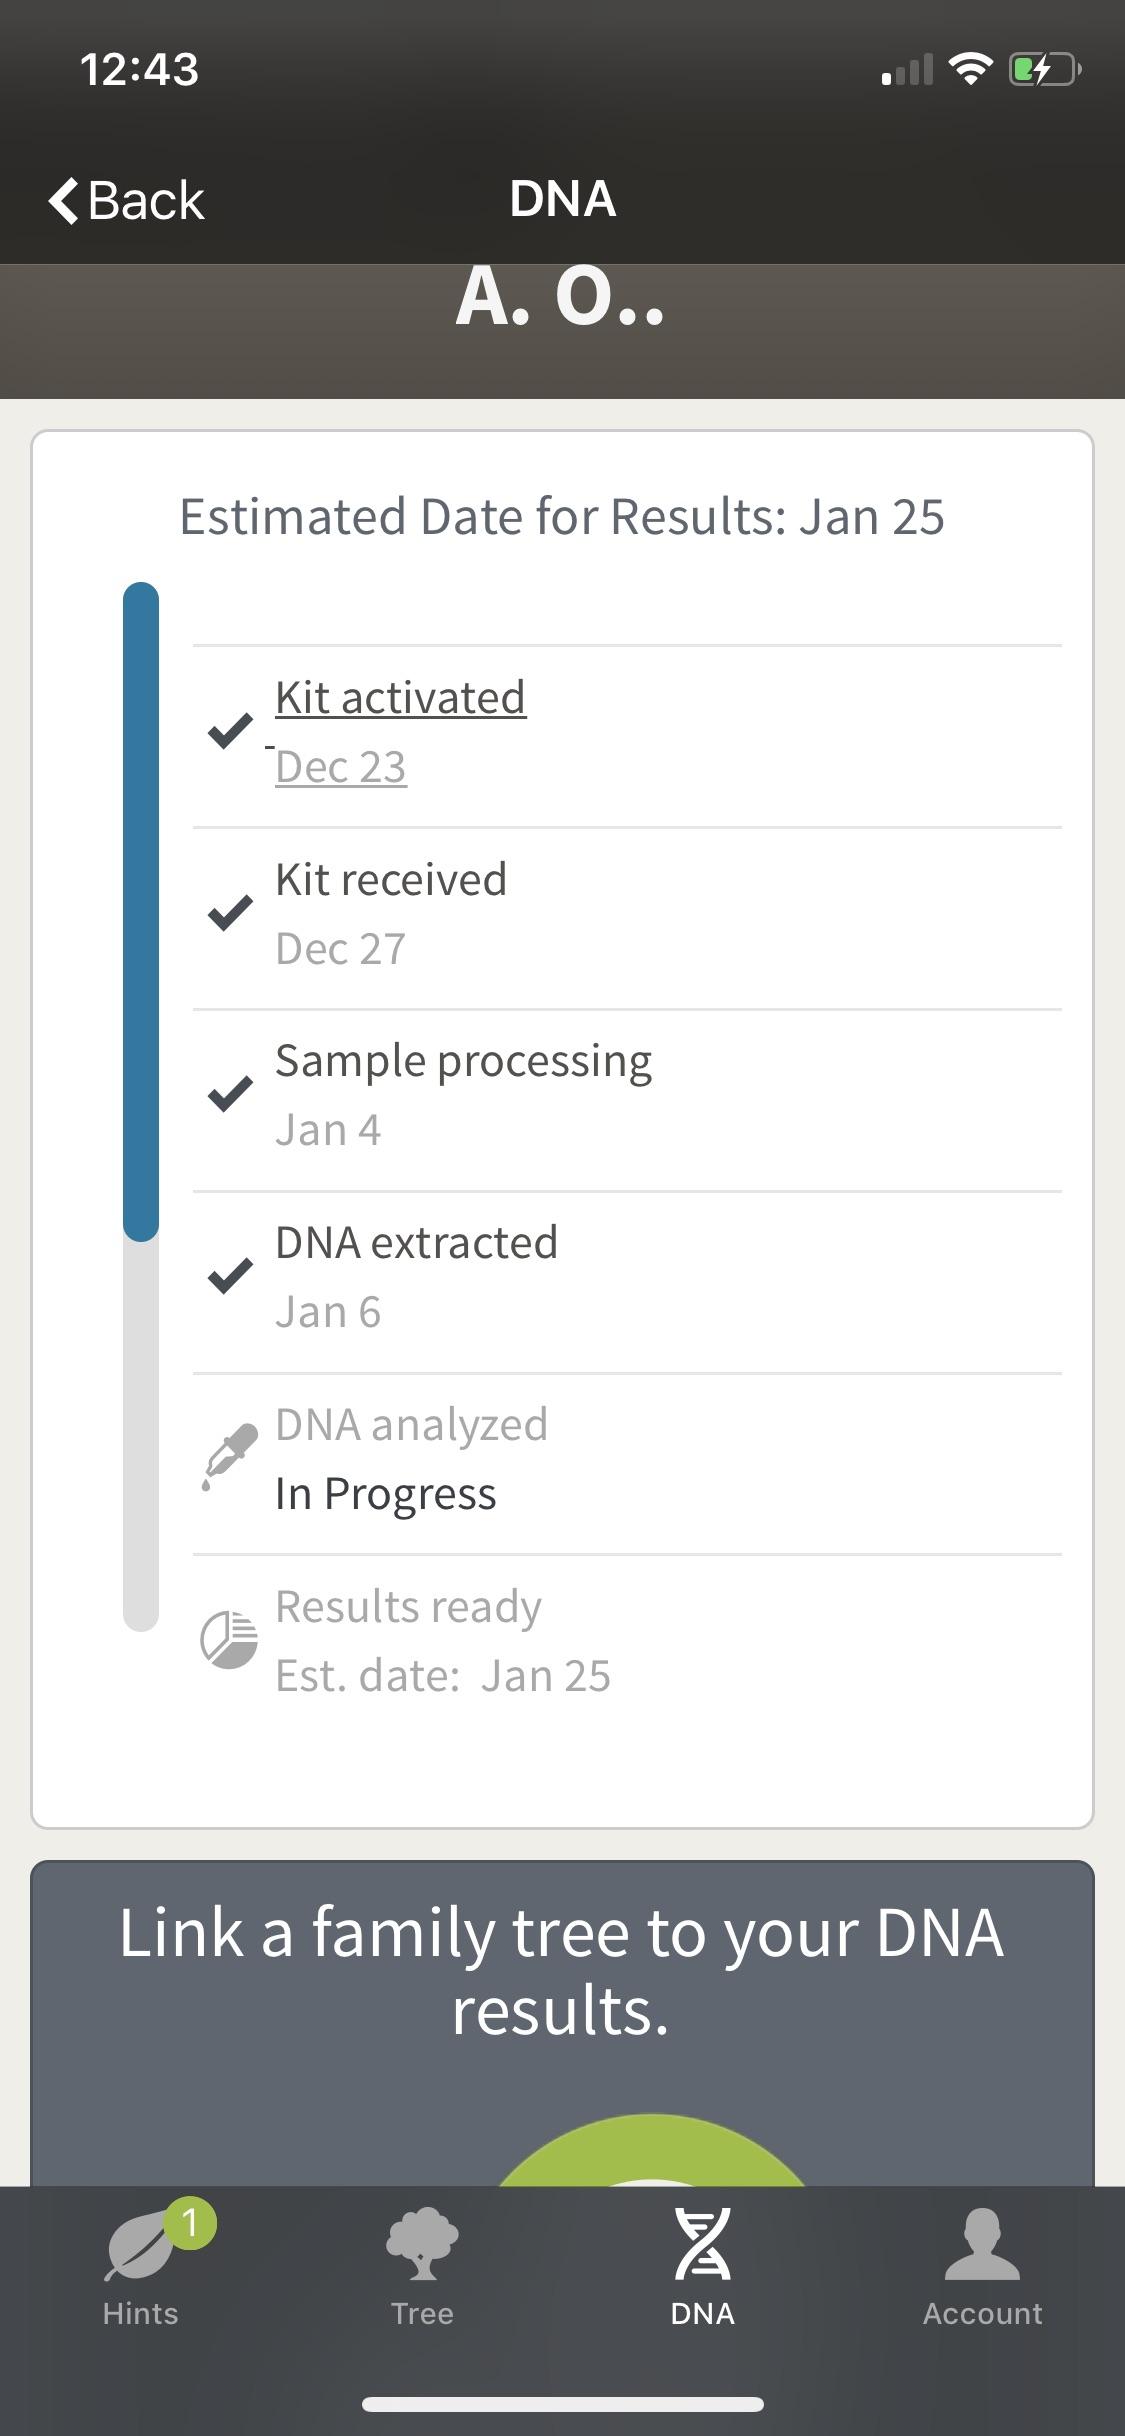Switch to the Account tab label
This screenshot has width=1125, height=2436.
pyautogui.click(x=982, y=2313)
